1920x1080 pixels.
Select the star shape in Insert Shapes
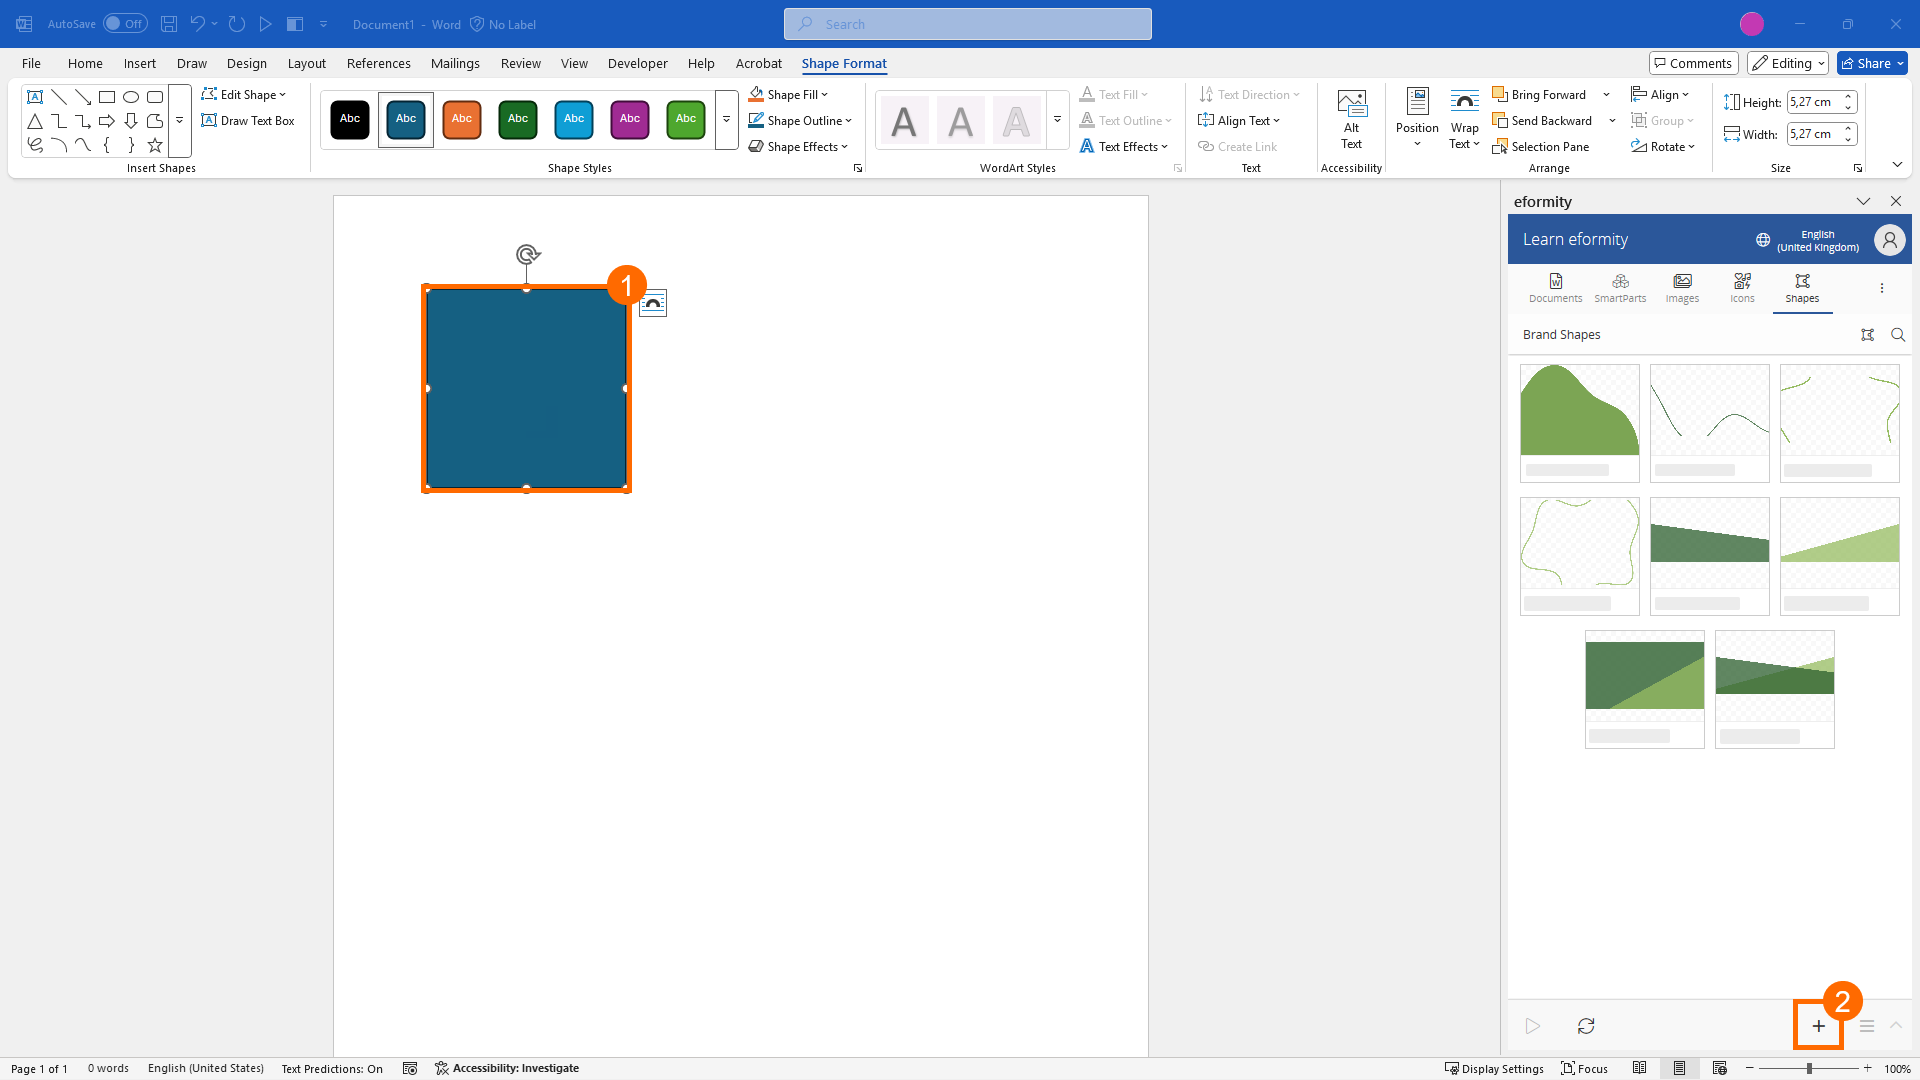[155, 145]
